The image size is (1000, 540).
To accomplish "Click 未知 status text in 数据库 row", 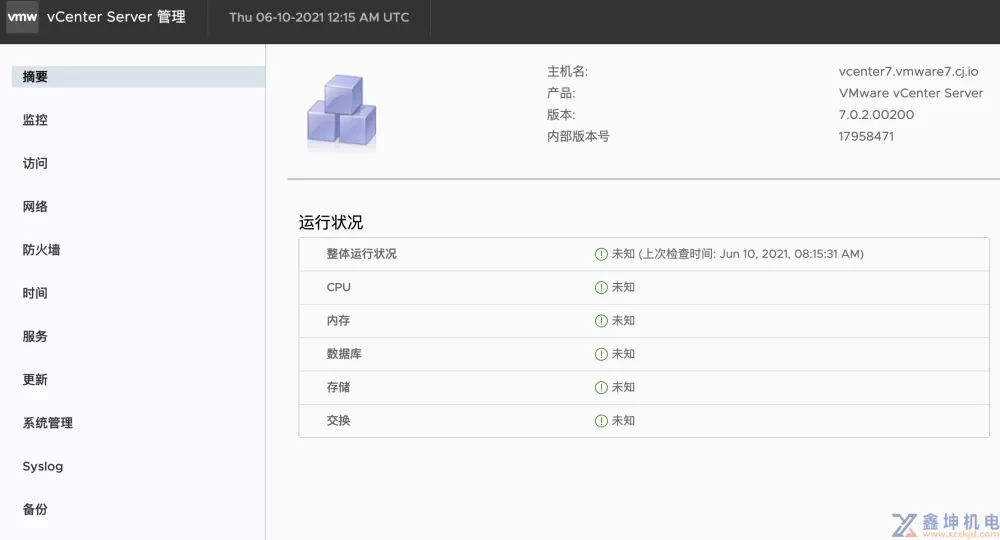I will (x=623, y=354).
